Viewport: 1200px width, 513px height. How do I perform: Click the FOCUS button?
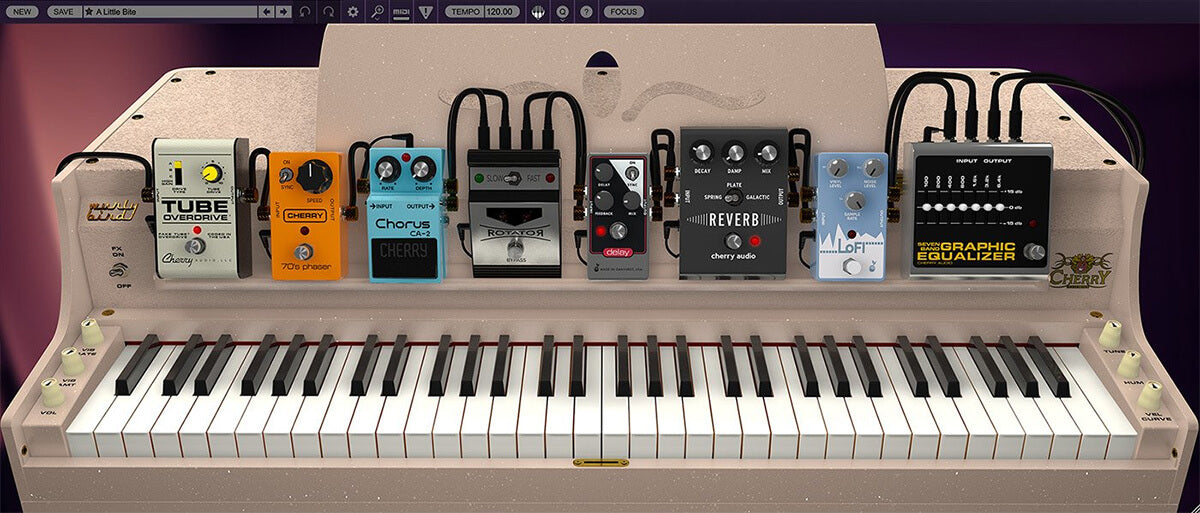pyautogui.click(x=623, y=12)
